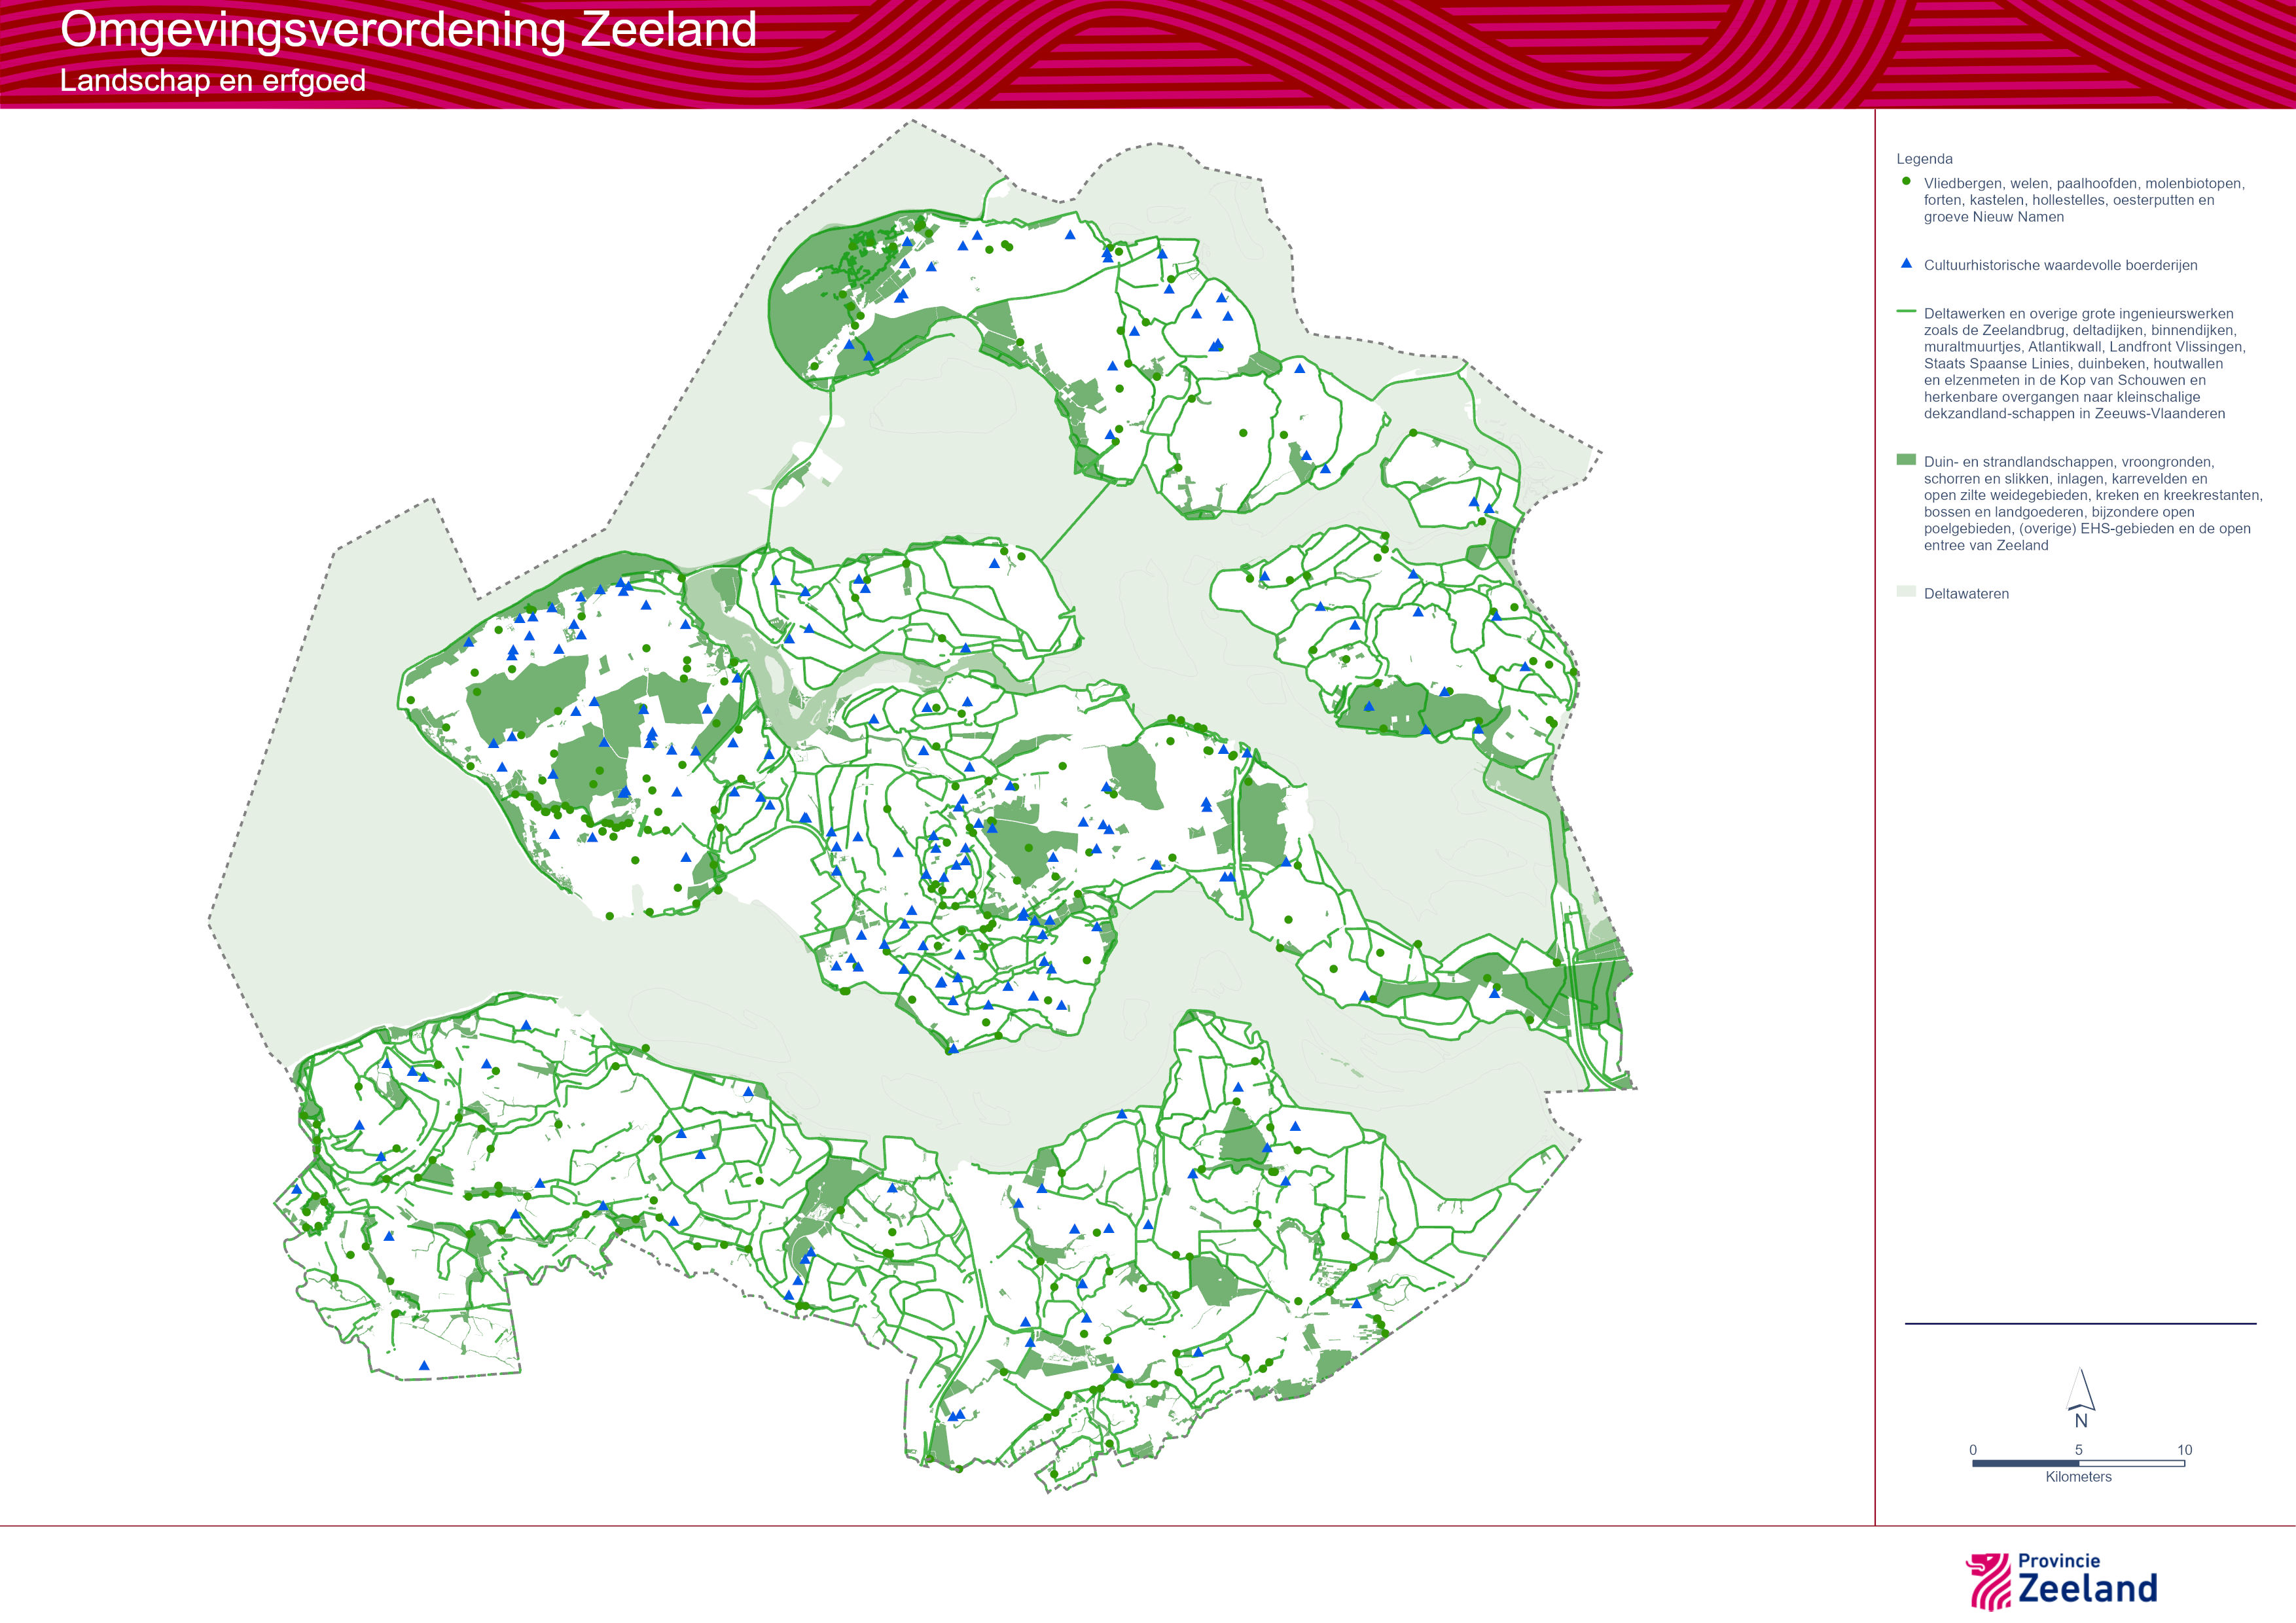
Task: Click the green line Deltawerken legend symbol
Action: pyautogui.click(x=1906, y=312)
